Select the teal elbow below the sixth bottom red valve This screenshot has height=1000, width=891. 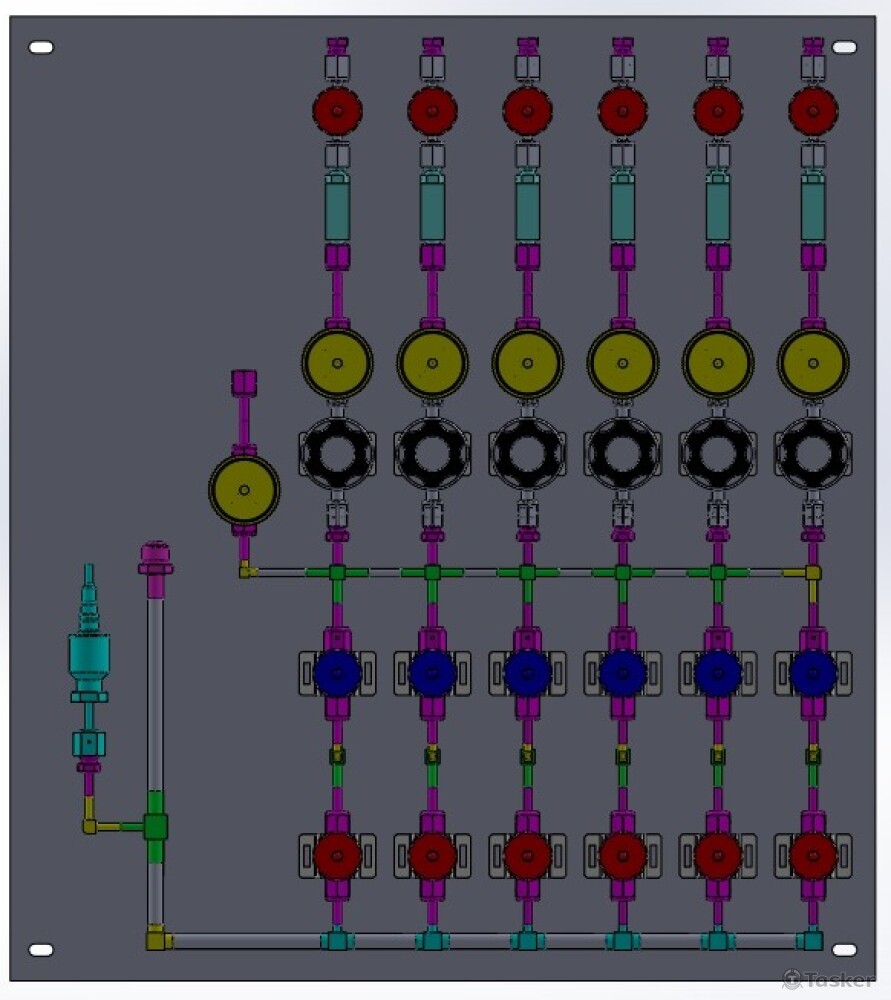point(811,940)
